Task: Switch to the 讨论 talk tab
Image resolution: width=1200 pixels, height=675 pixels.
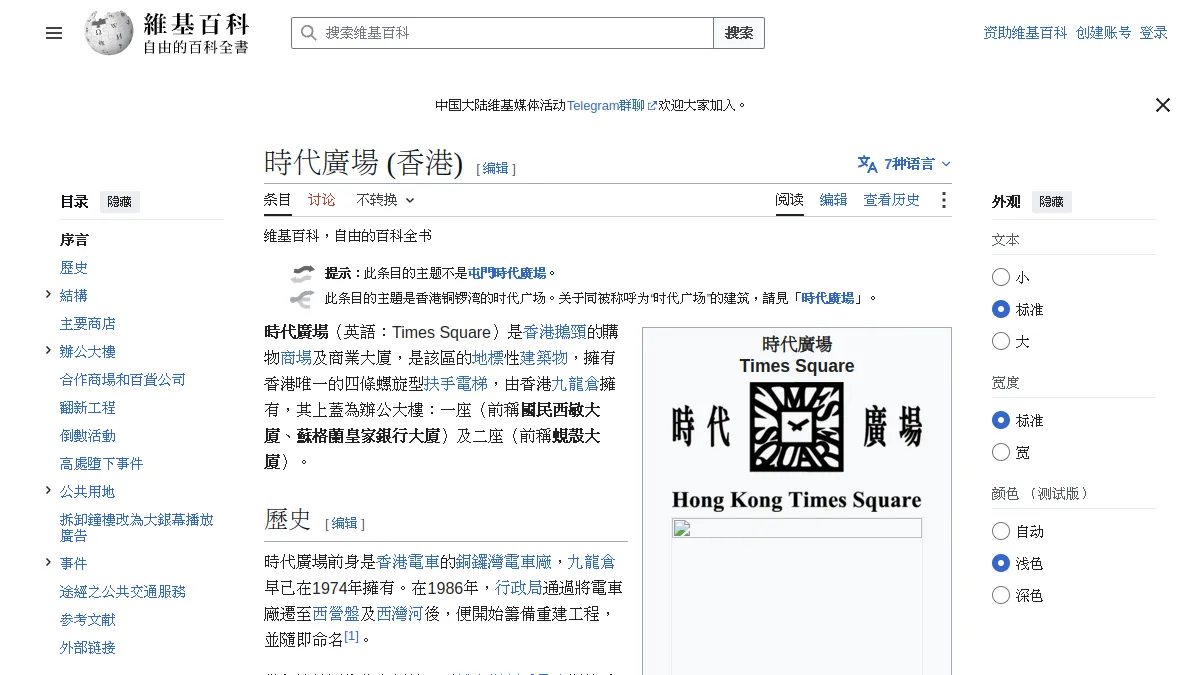Action: tap(322, 200)
